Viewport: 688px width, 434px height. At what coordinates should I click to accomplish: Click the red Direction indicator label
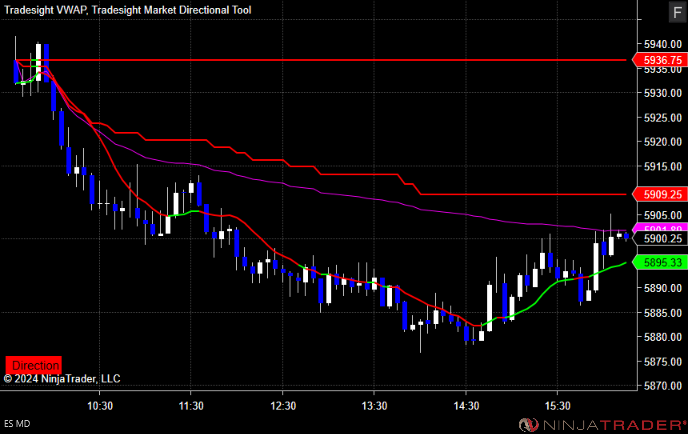pos(34,365)
